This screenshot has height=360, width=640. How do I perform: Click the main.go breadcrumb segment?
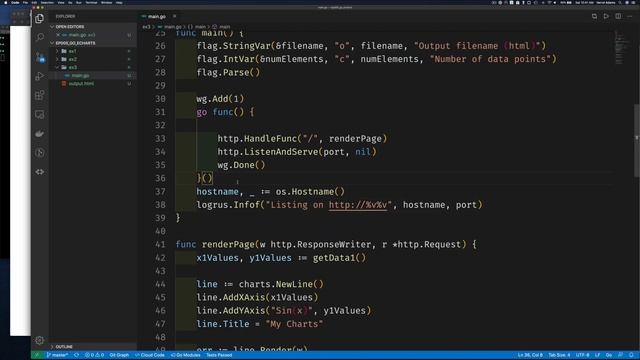pos(173,27)
